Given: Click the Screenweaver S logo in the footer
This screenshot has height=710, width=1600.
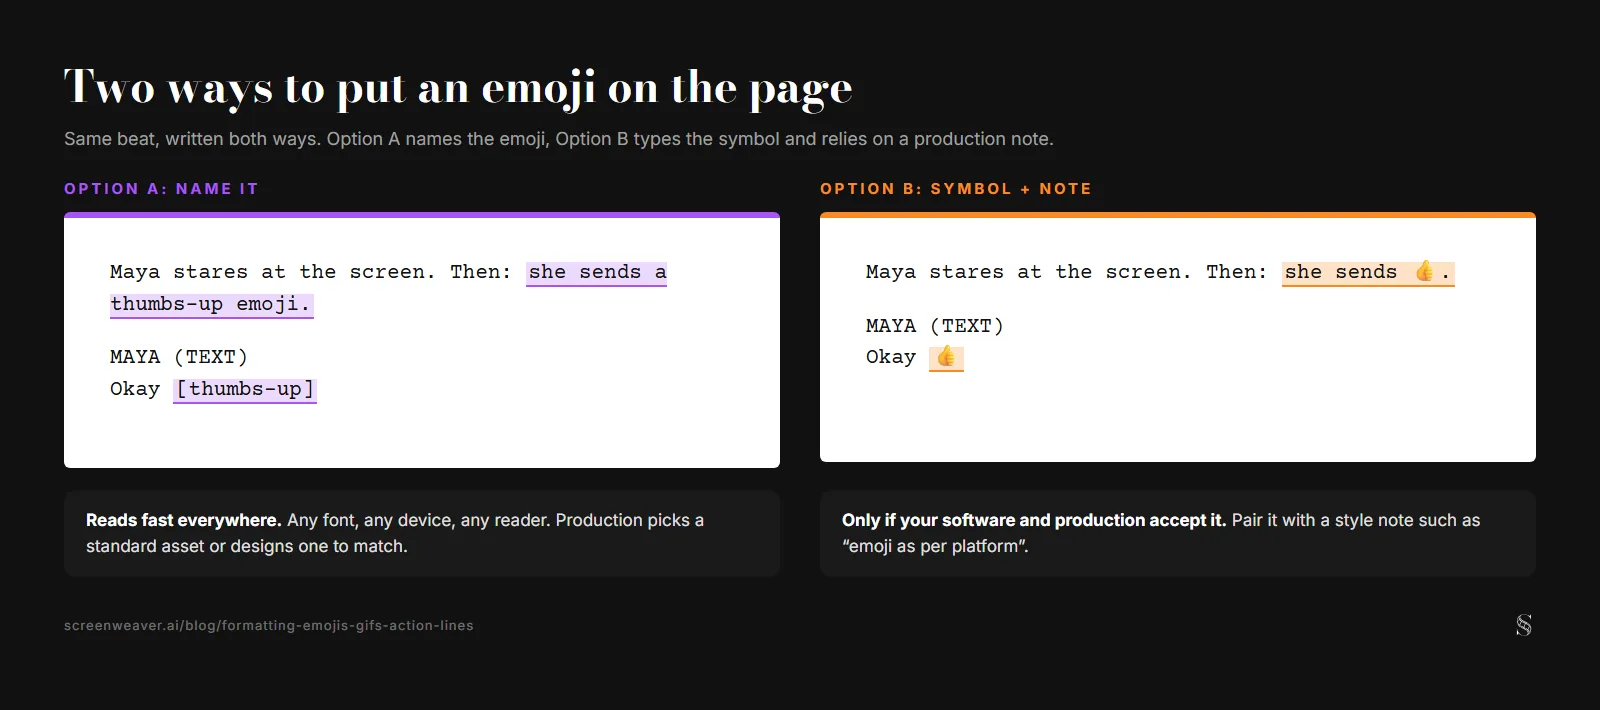Looking at the screenshot, I should [x=1524, y=625].
